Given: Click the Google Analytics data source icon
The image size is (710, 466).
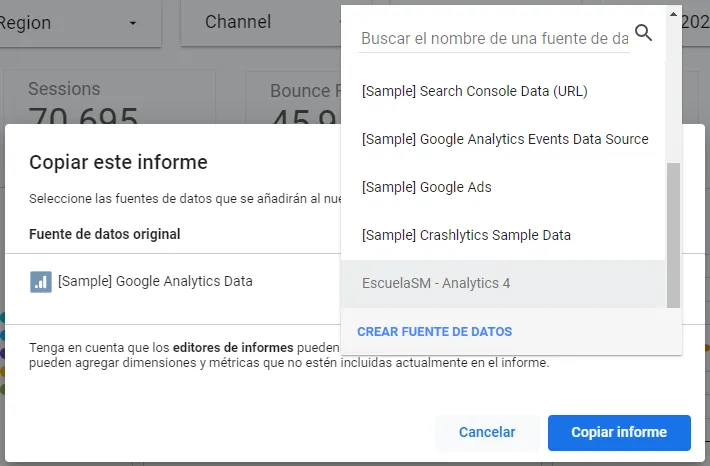Looking at the screenshot, I should point(41,282).
